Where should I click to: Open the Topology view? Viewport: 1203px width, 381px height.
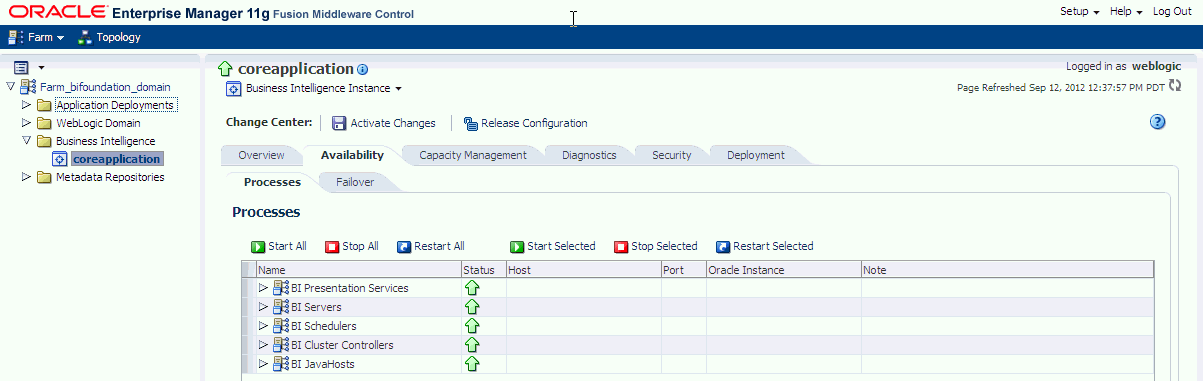[x=110, y=37]
